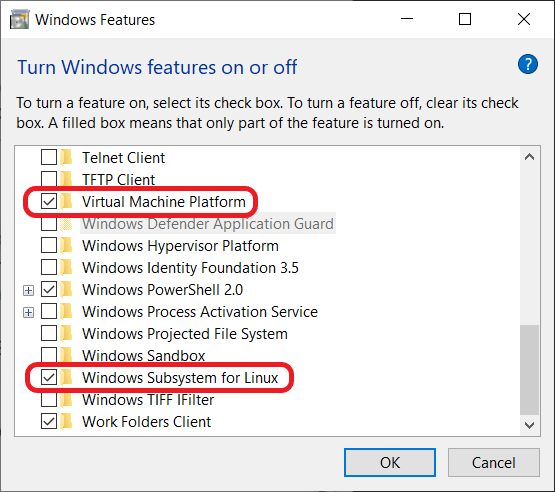Enable the Telnet Client checkbox
This screenshot has height=492, width=555.
coord(49,157)
